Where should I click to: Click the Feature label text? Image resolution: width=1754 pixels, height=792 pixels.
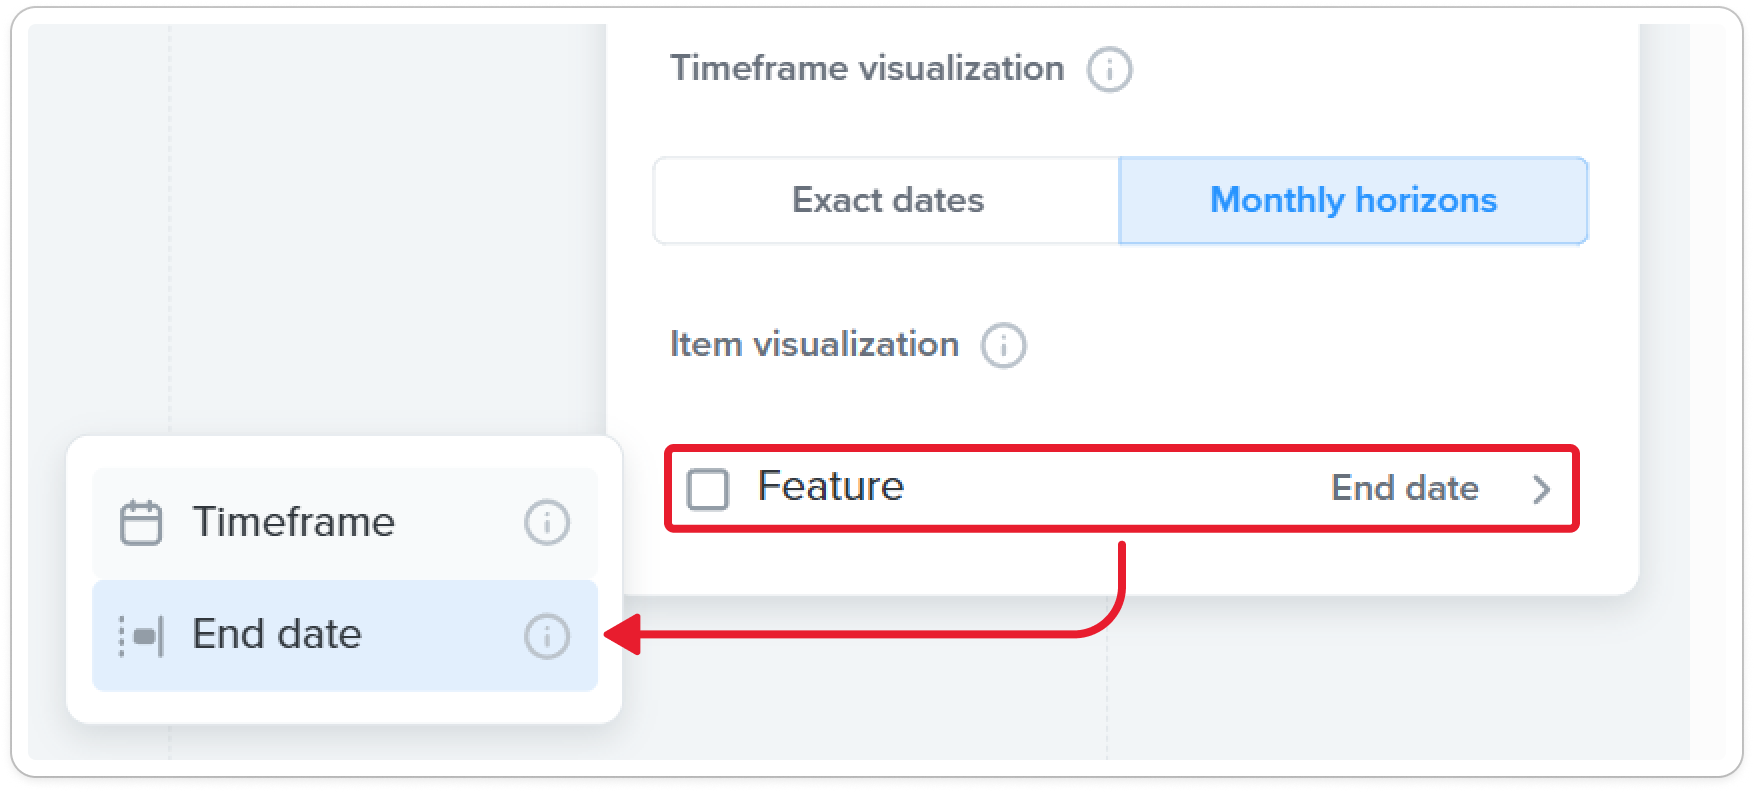pyautogui.click(x=830, y=487)
